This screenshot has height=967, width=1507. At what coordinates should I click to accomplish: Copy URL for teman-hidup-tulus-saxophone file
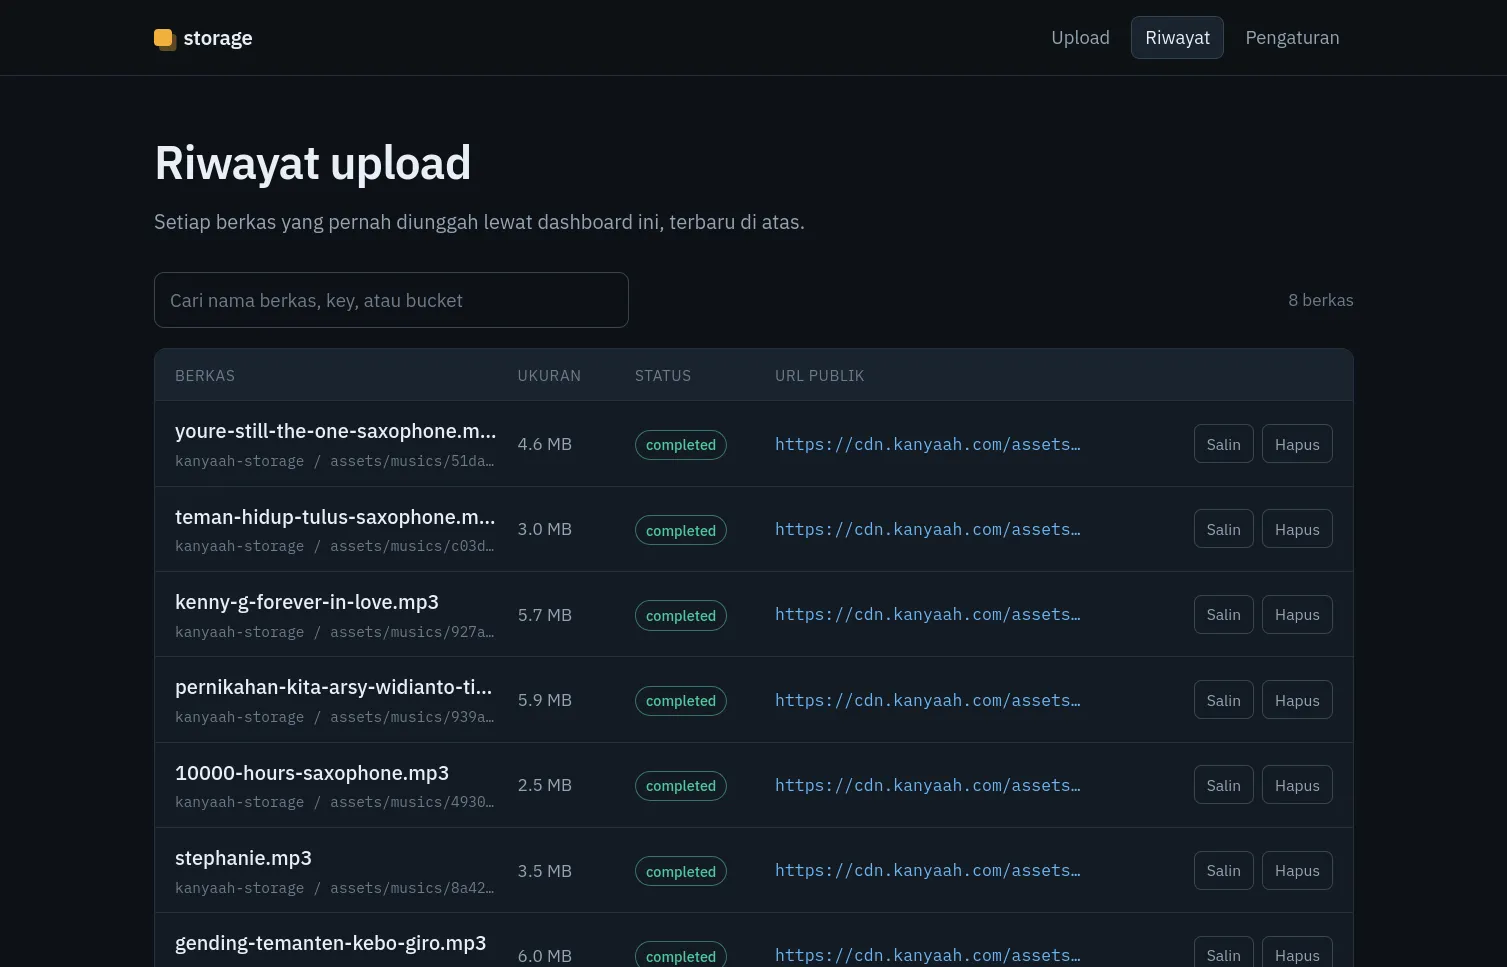[x=1223, y=529]
